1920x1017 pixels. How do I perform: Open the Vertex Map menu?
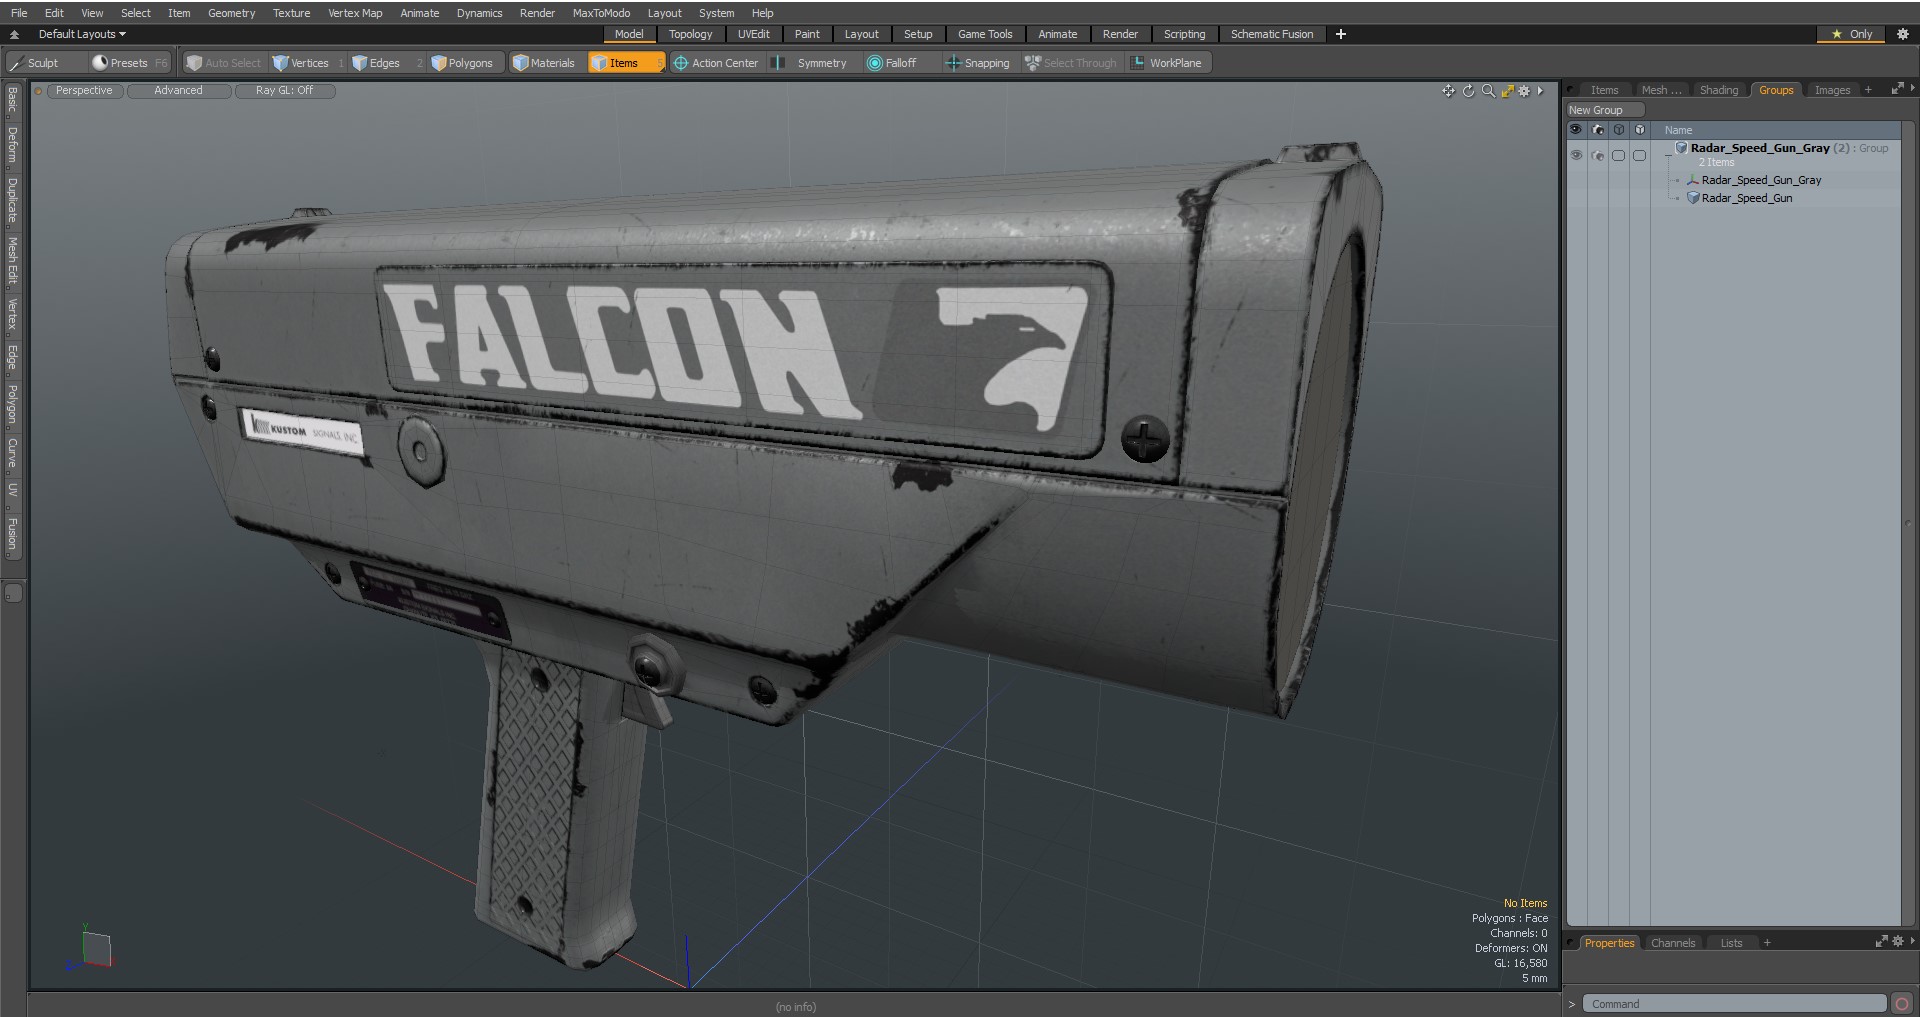coord(355,13)
